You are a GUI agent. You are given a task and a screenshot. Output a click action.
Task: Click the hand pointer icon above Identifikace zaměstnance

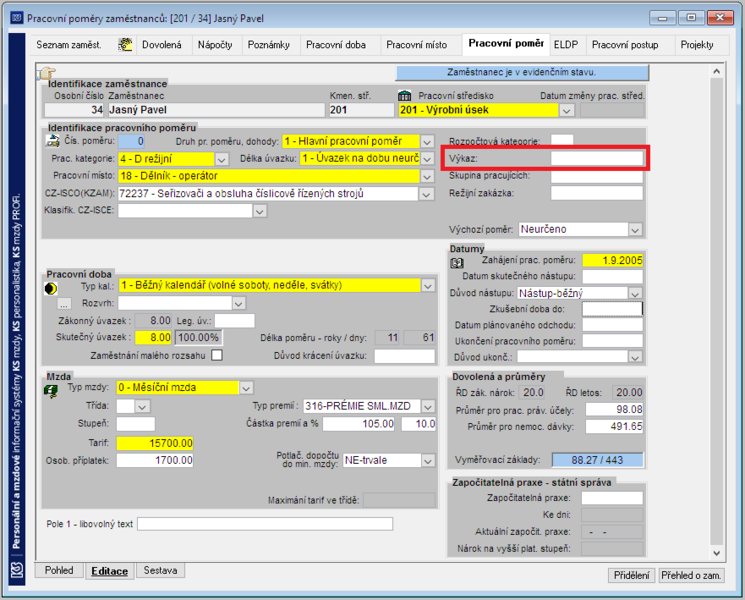pos(47,73)
